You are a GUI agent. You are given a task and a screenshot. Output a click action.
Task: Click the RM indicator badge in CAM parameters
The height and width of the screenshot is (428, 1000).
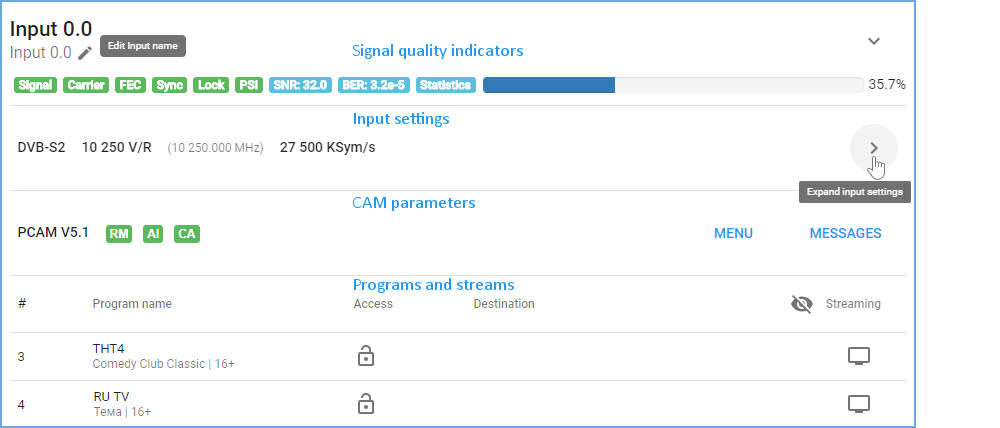[119, 234]
